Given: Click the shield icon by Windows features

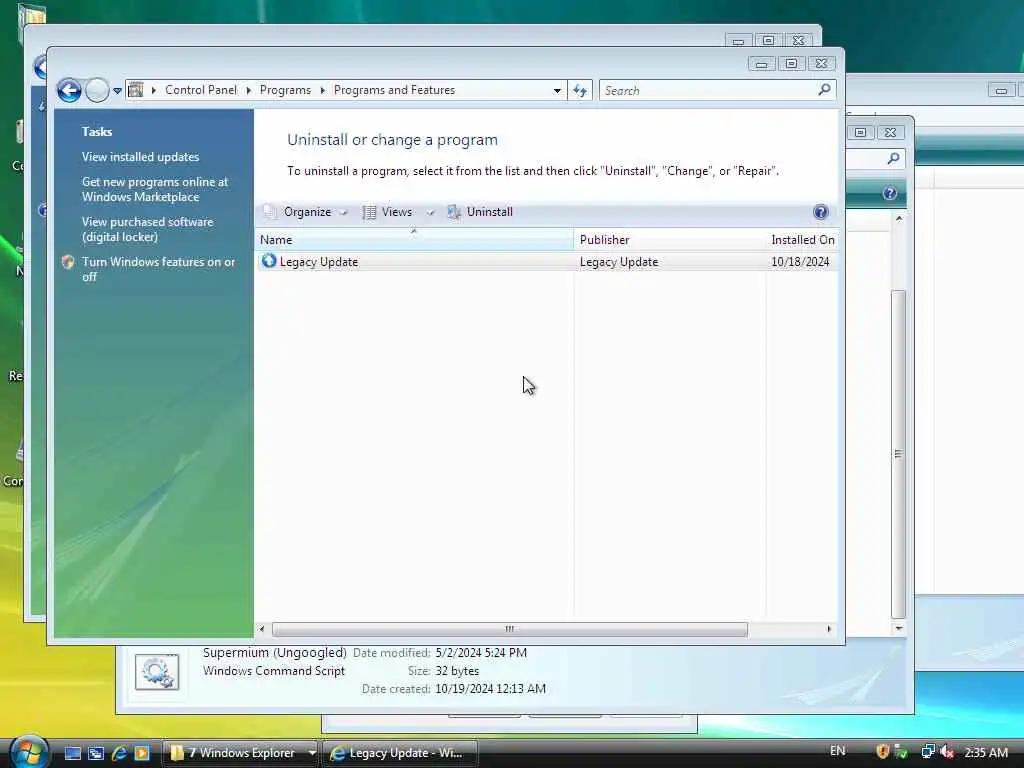Looking at the screenshot, I should 68,262.
